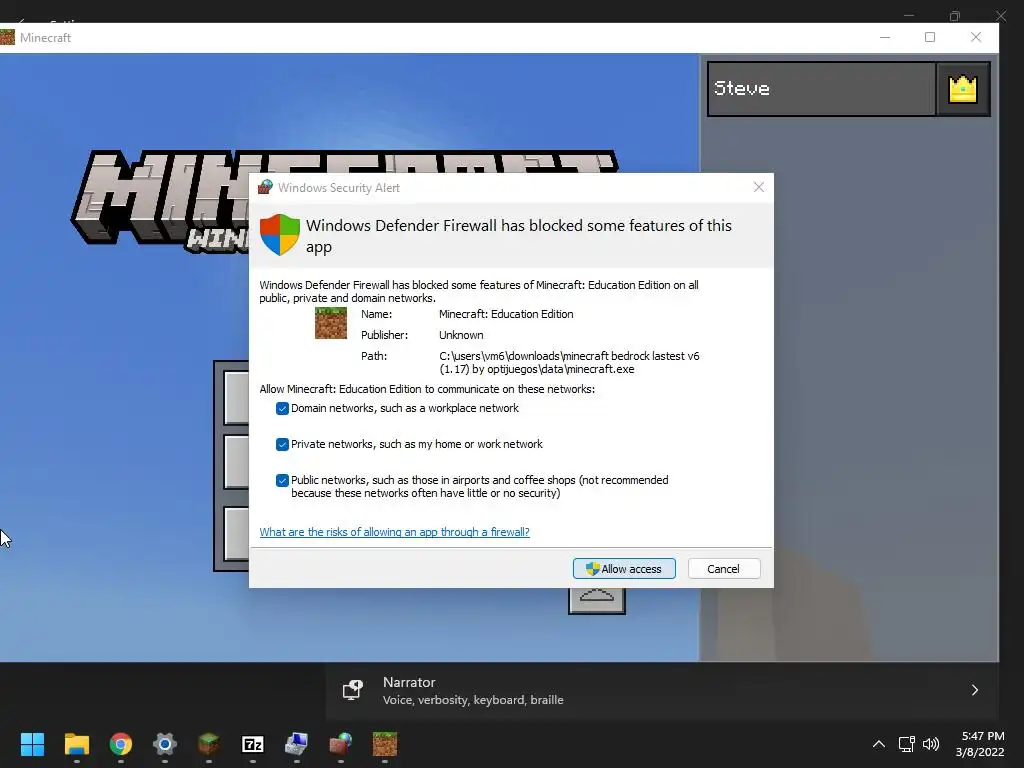Viewport: 1024px width, 768px height.
Task: Click the crown icon next to Steve
Action: 963,89
